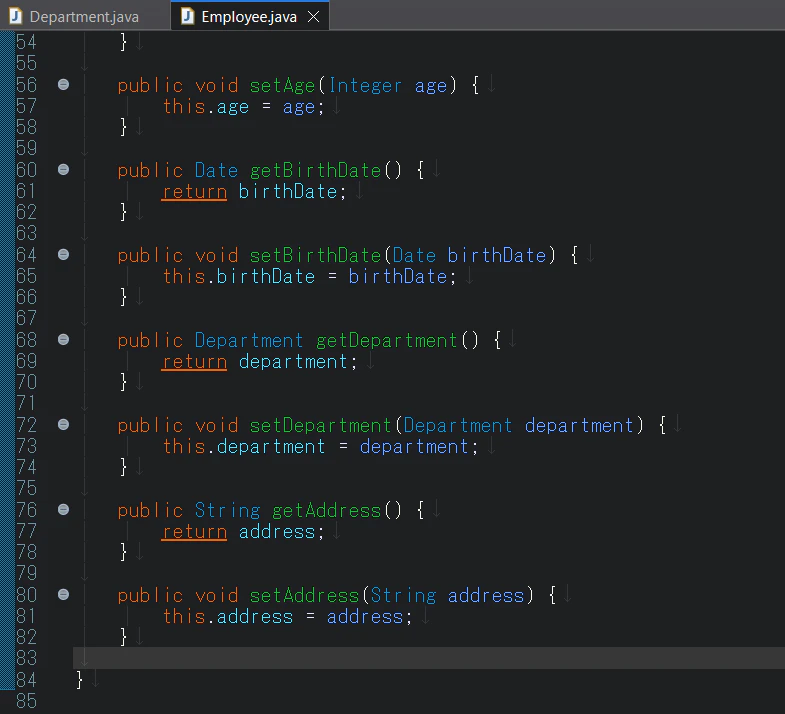Click the Integer parameter type in setAge

(365, 86)
